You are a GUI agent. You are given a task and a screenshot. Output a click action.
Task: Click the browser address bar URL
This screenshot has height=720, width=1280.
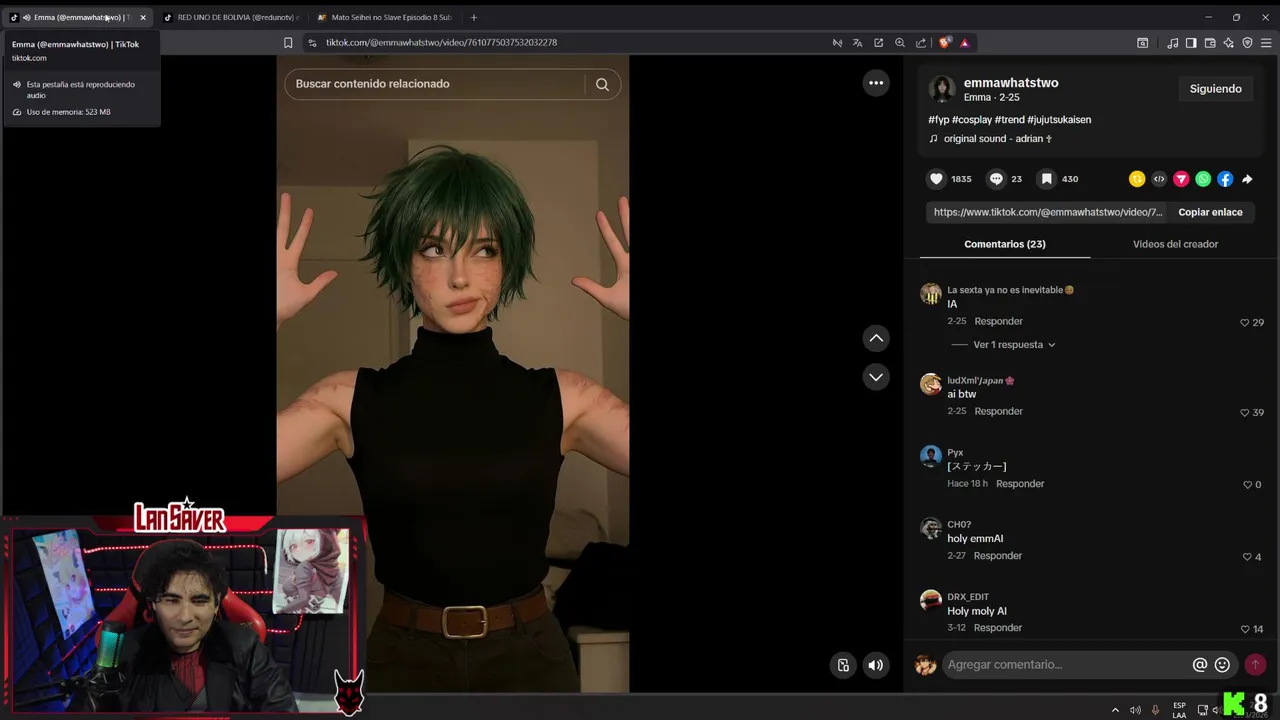(441, 43)
